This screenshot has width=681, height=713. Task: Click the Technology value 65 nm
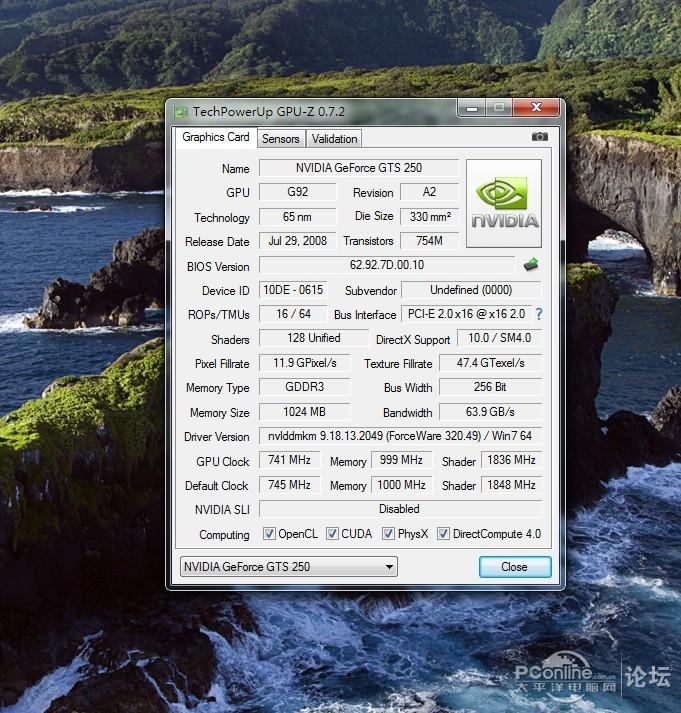(x=298, y=216)
